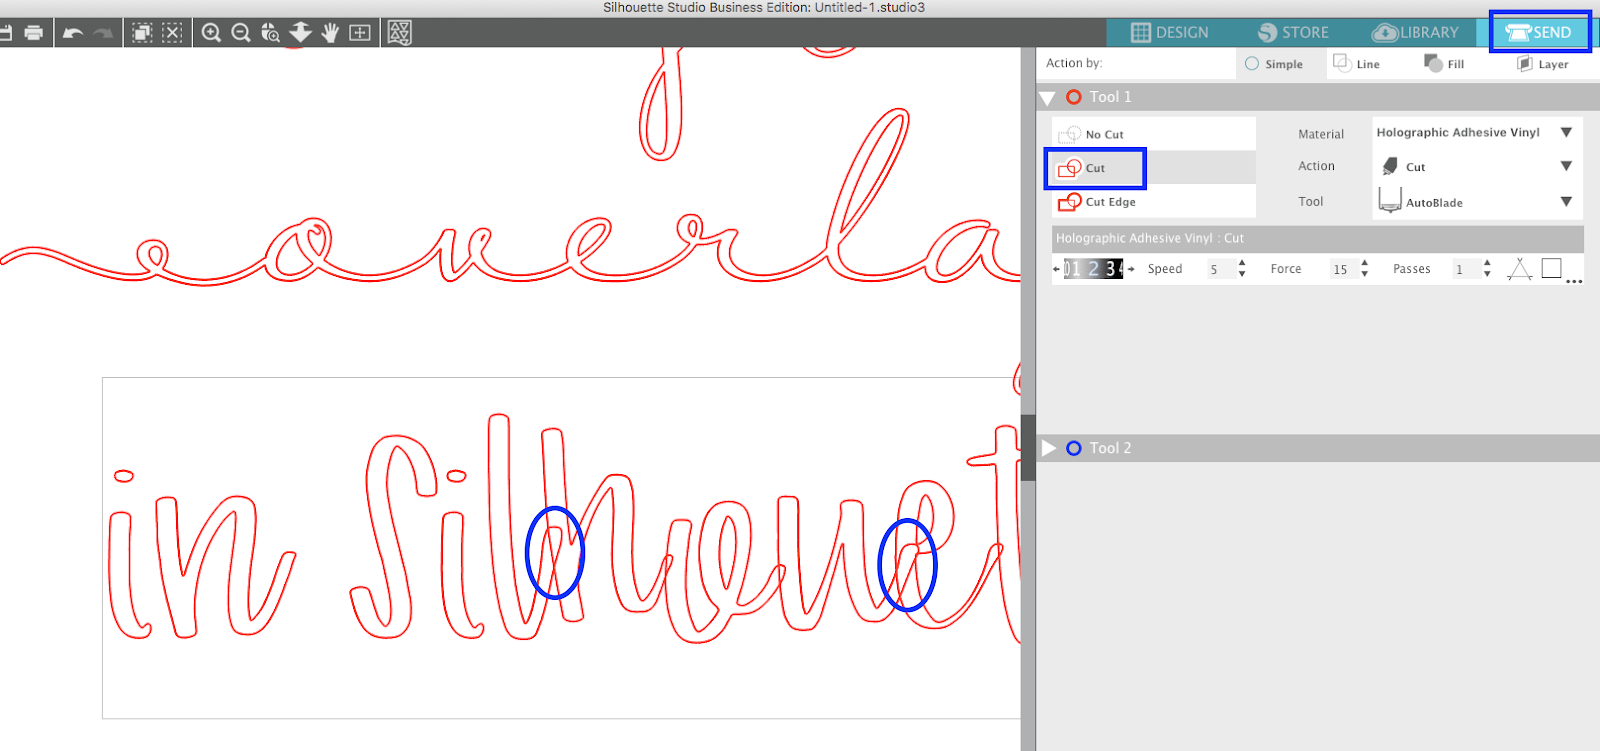Click the "Action by:" label
Screen dimensions: 1600x751
pyautogui.click(x=1074, y=63)
